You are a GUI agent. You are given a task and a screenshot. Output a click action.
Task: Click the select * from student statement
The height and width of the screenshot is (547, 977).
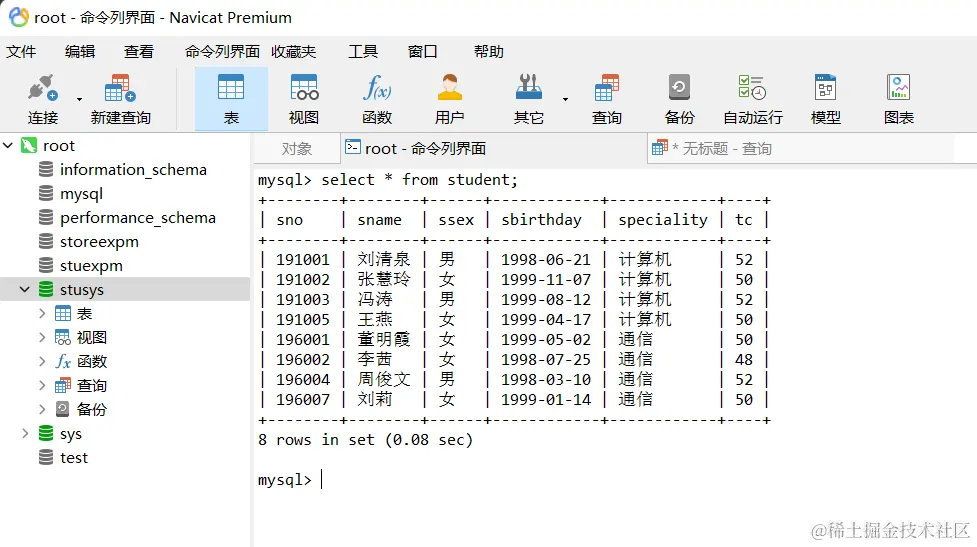click(419, 180)
